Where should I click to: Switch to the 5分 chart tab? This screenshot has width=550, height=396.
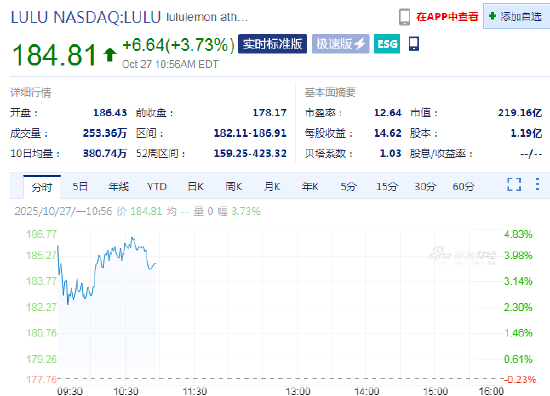pos(348,186)
